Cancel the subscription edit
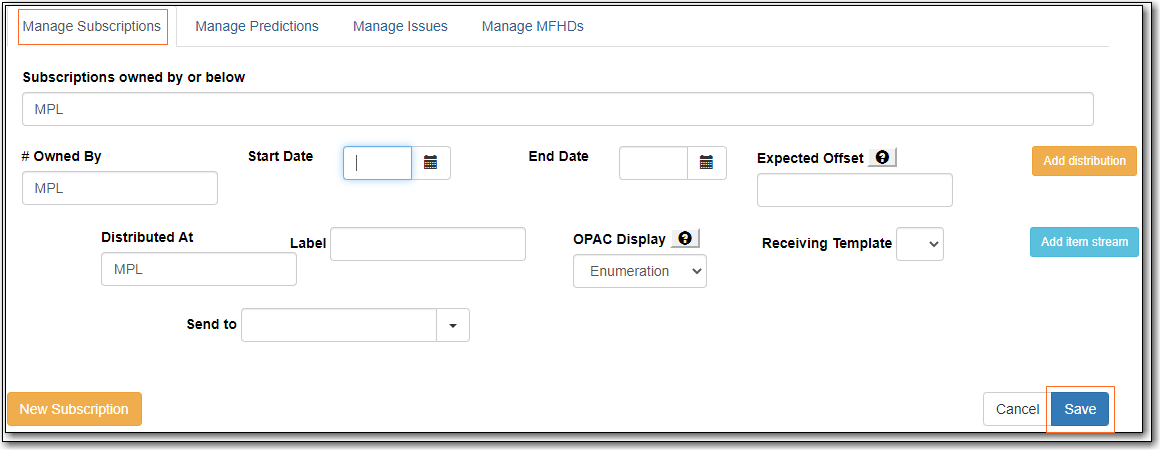Viewport: 1160px width, 450px height. click(x=1017, y=409)
